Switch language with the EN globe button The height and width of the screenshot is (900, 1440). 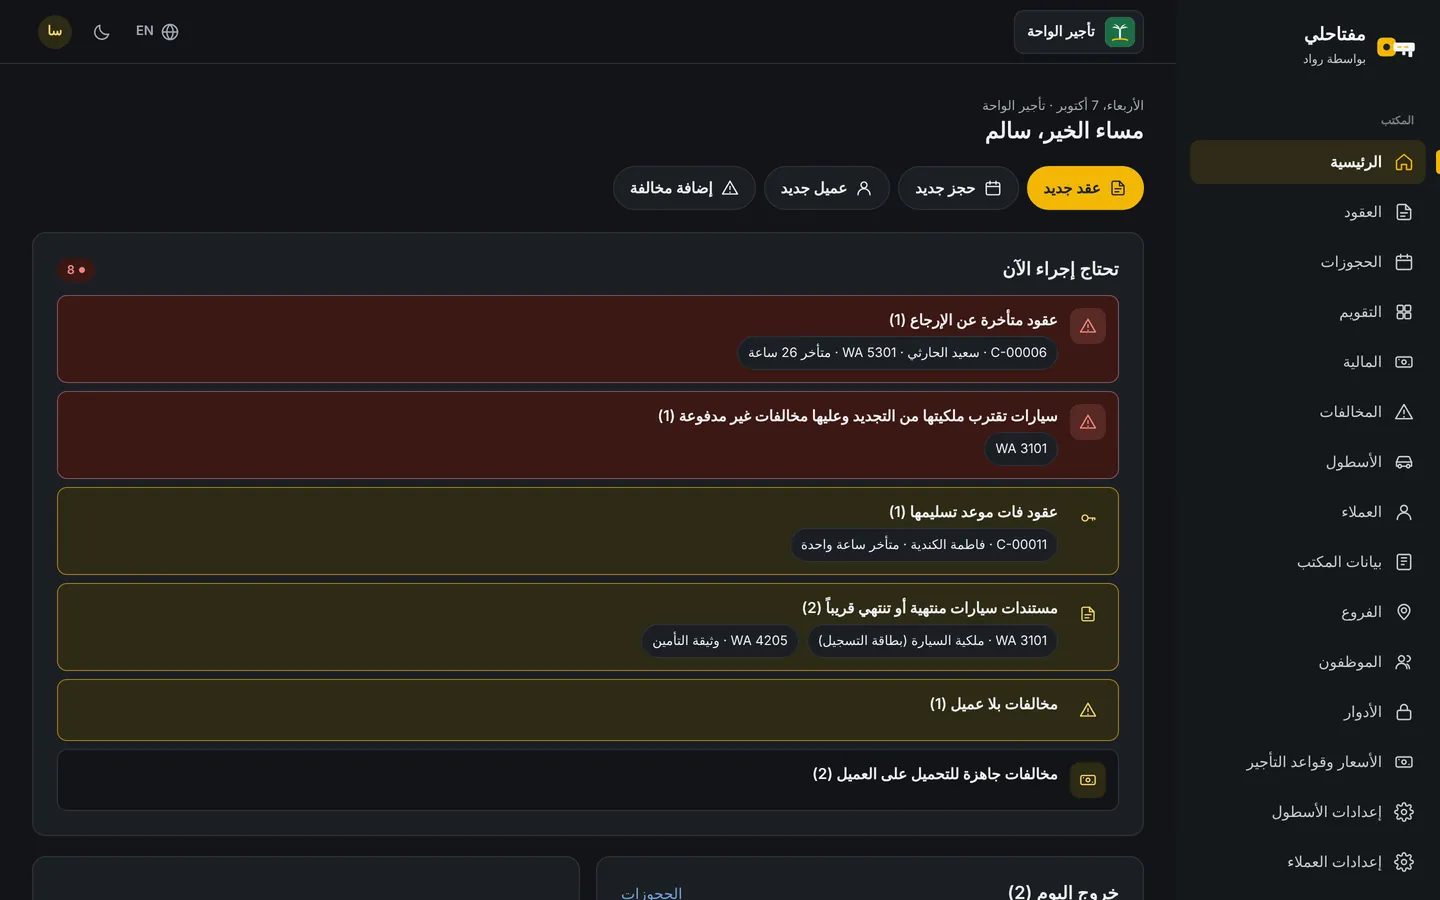[x=157, y=32]
